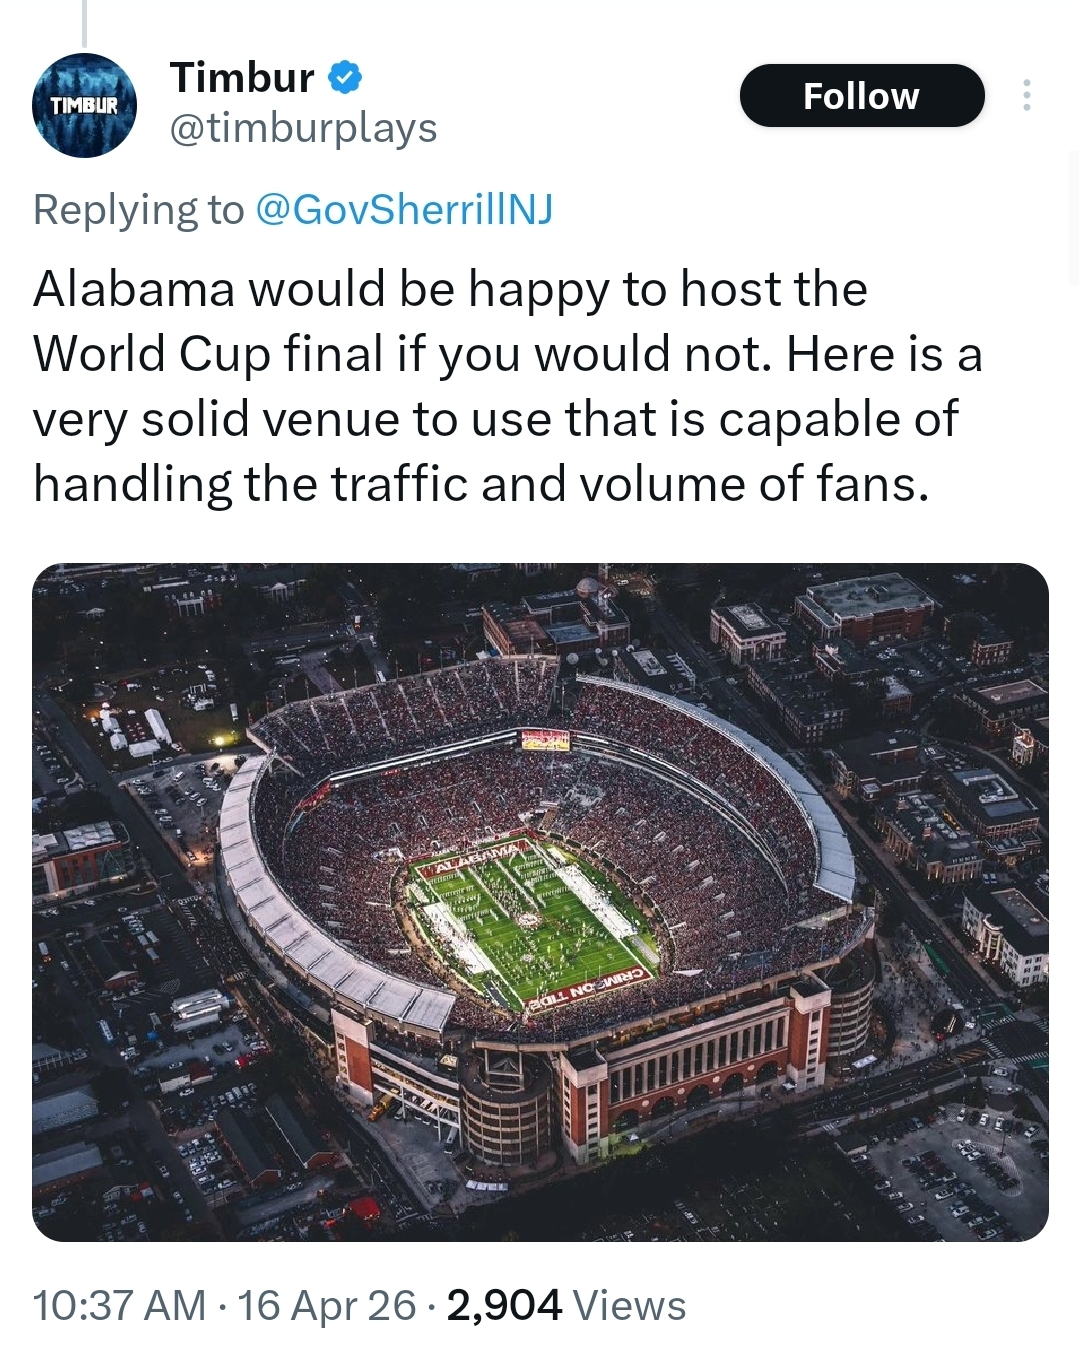1079x1348 pixels.
Task: Open the Timbur display name
Action: (x=242, y=77)
